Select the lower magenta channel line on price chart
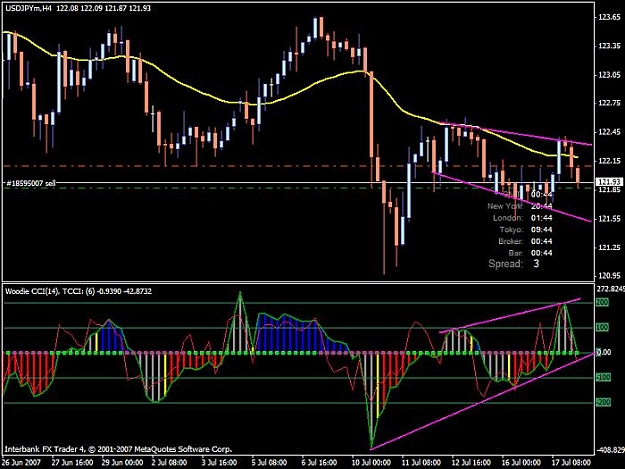This screenshot has width=625, height=469. click(x=512, y=196)
